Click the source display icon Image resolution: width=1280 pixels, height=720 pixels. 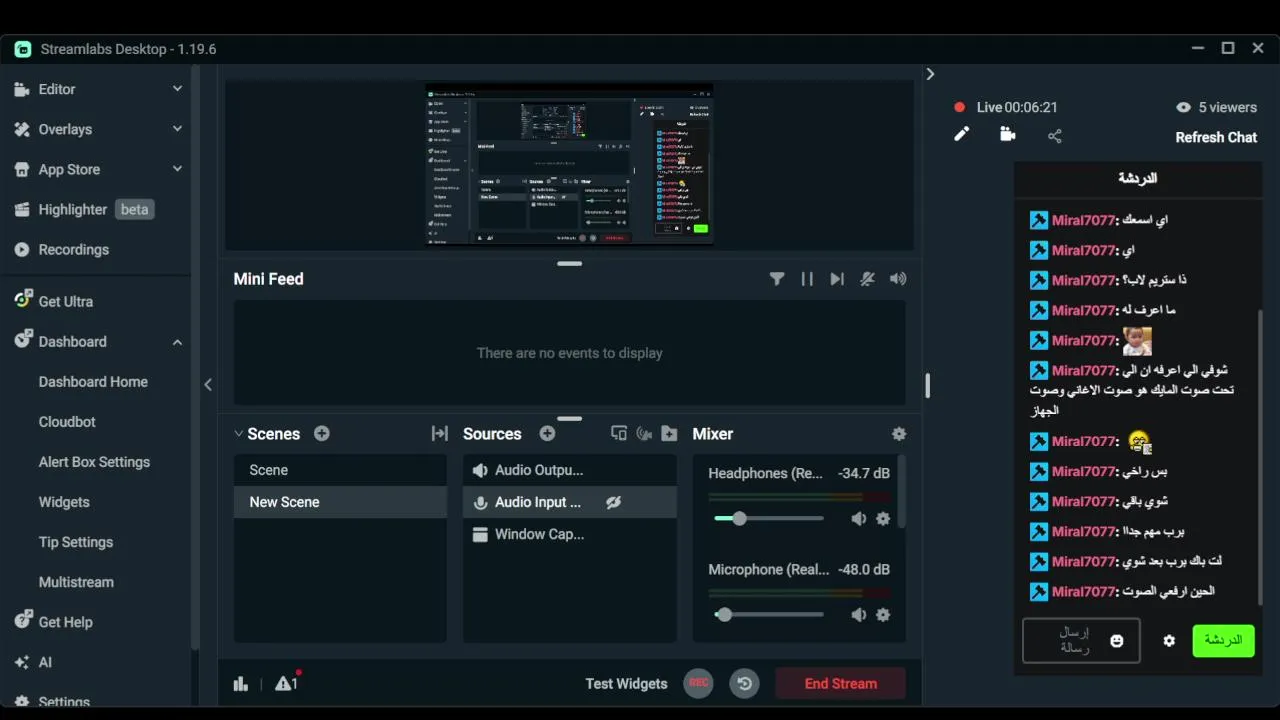[619, 433]
